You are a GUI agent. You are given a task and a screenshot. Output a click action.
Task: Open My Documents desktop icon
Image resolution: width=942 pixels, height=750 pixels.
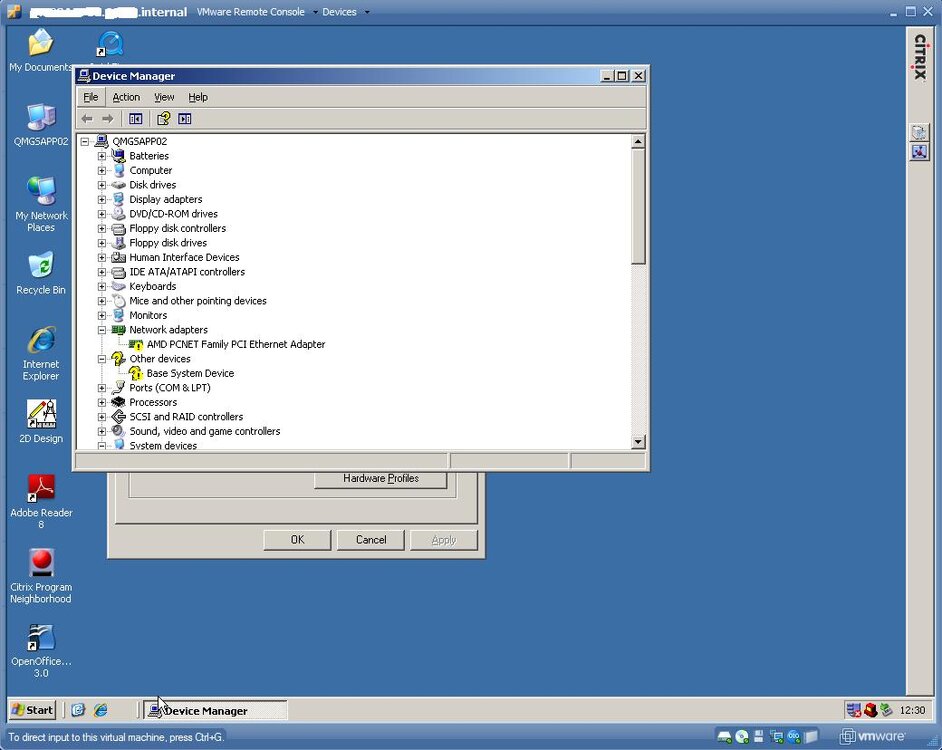pyautogui.click(x=40, y=50)
